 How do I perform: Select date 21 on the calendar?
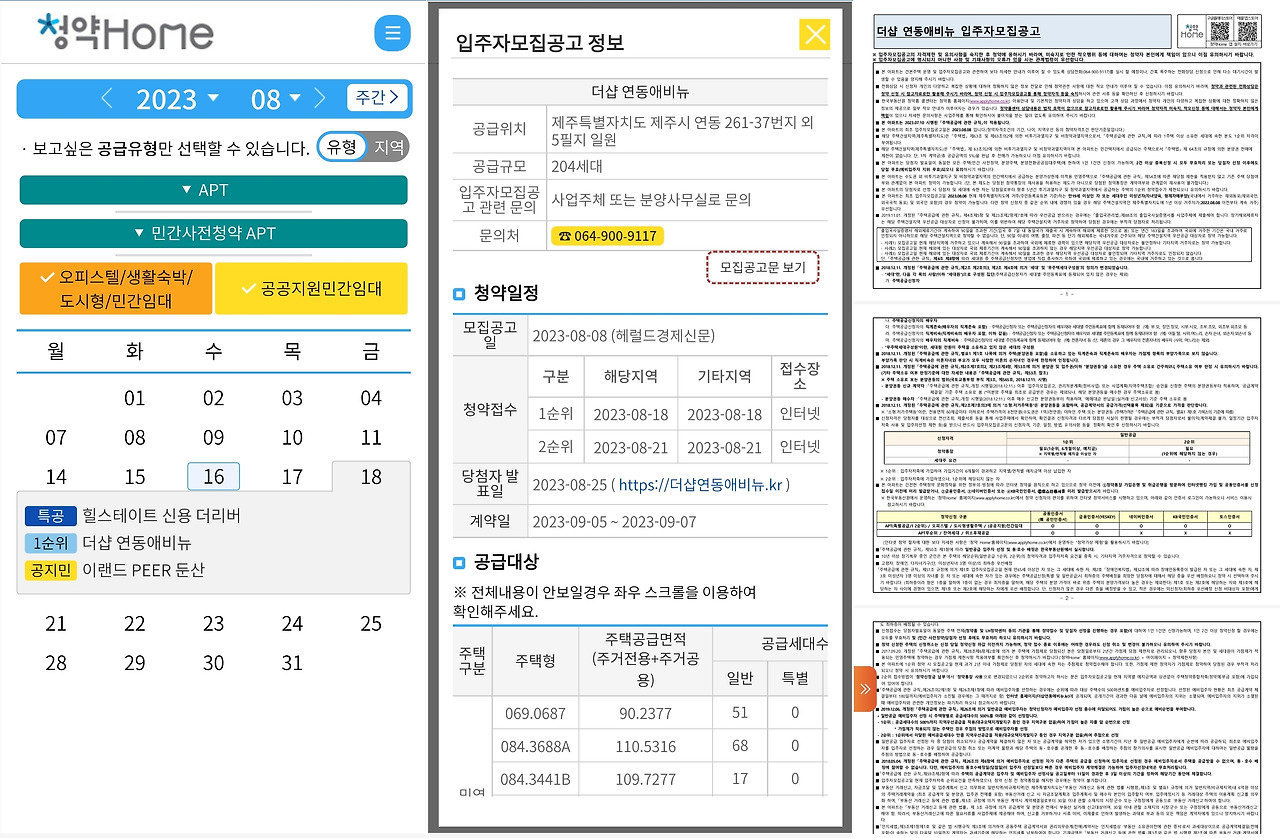point(56,624)
